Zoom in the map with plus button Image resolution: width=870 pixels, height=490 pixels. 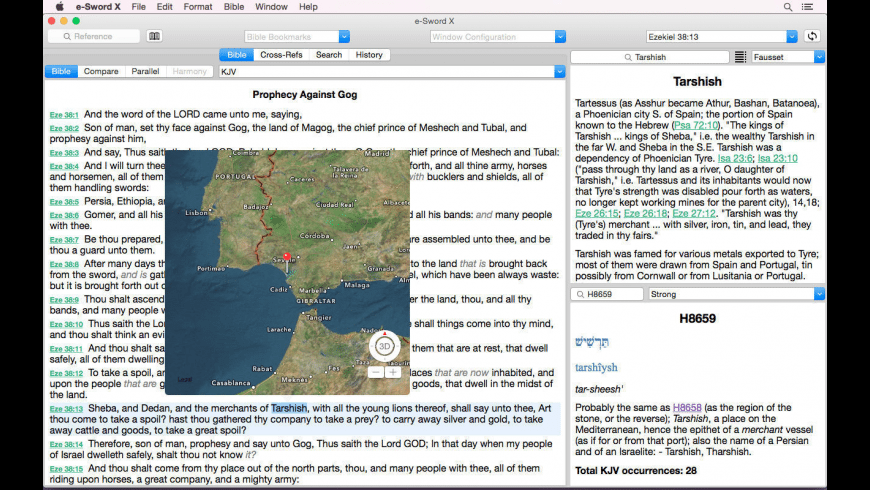click(393, 372)
